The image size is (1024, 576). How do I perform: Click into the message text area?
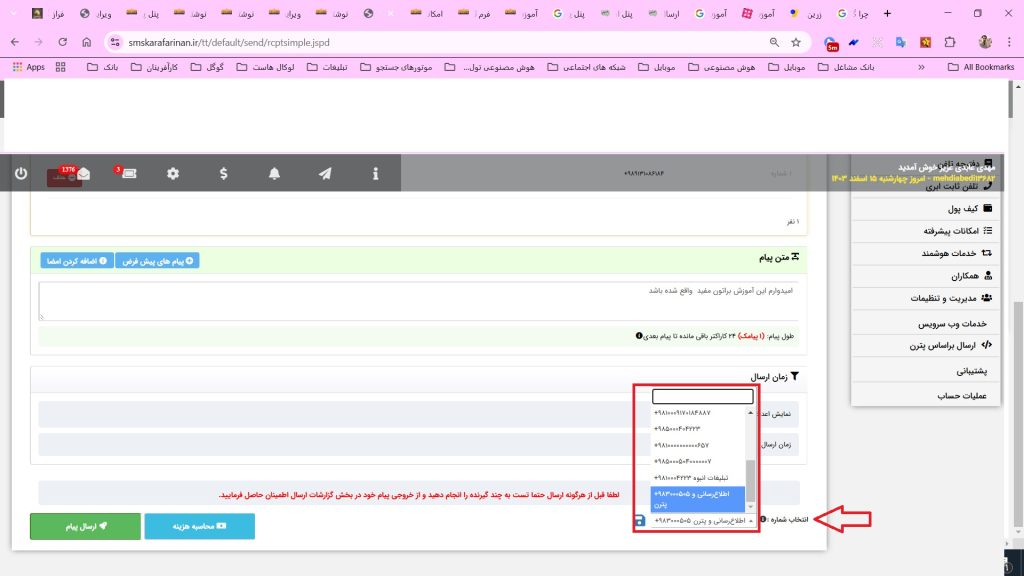point(421,301)
